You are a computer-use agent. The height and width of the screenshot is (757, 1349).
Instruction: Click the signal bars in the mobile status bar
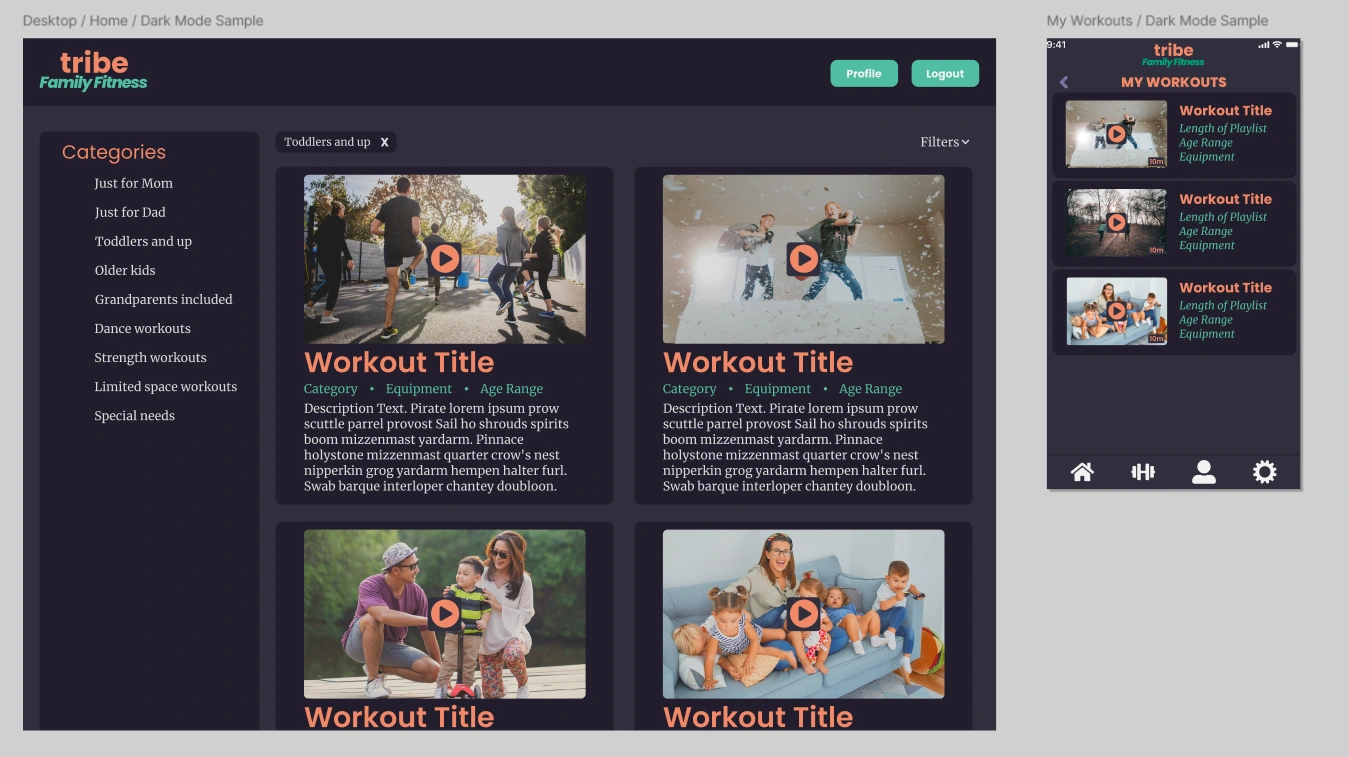pos(1264,45)
